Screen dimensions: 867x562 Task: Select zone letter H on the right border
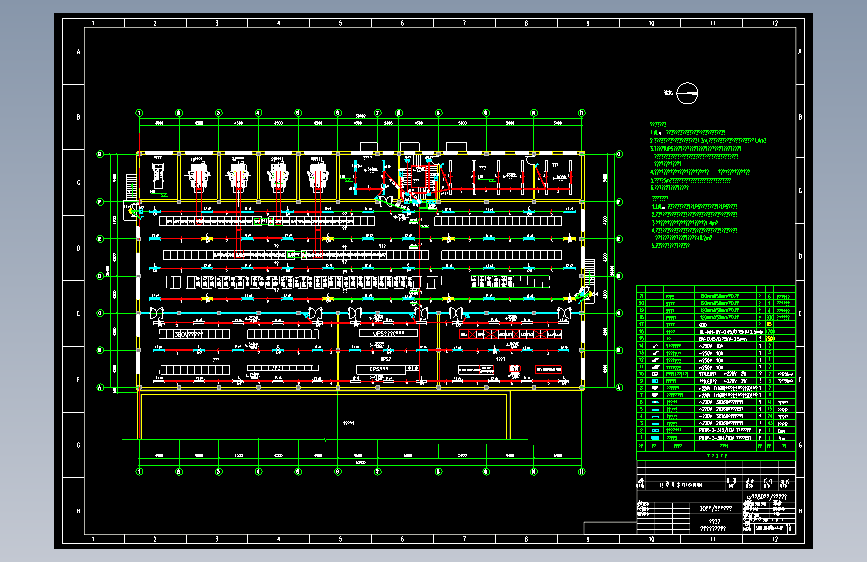(x=800, y=511)
